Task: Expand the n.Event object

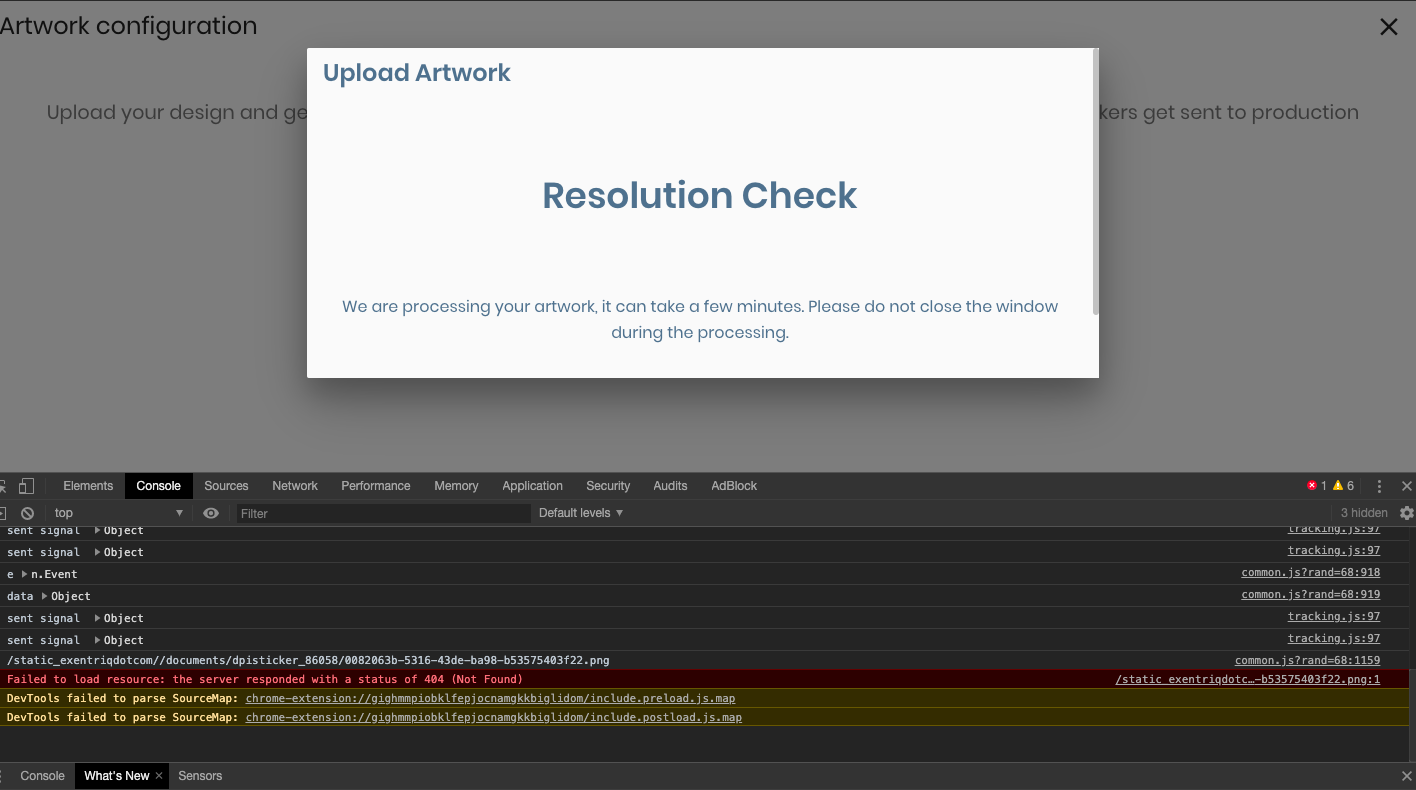Action: pos(25,574)
